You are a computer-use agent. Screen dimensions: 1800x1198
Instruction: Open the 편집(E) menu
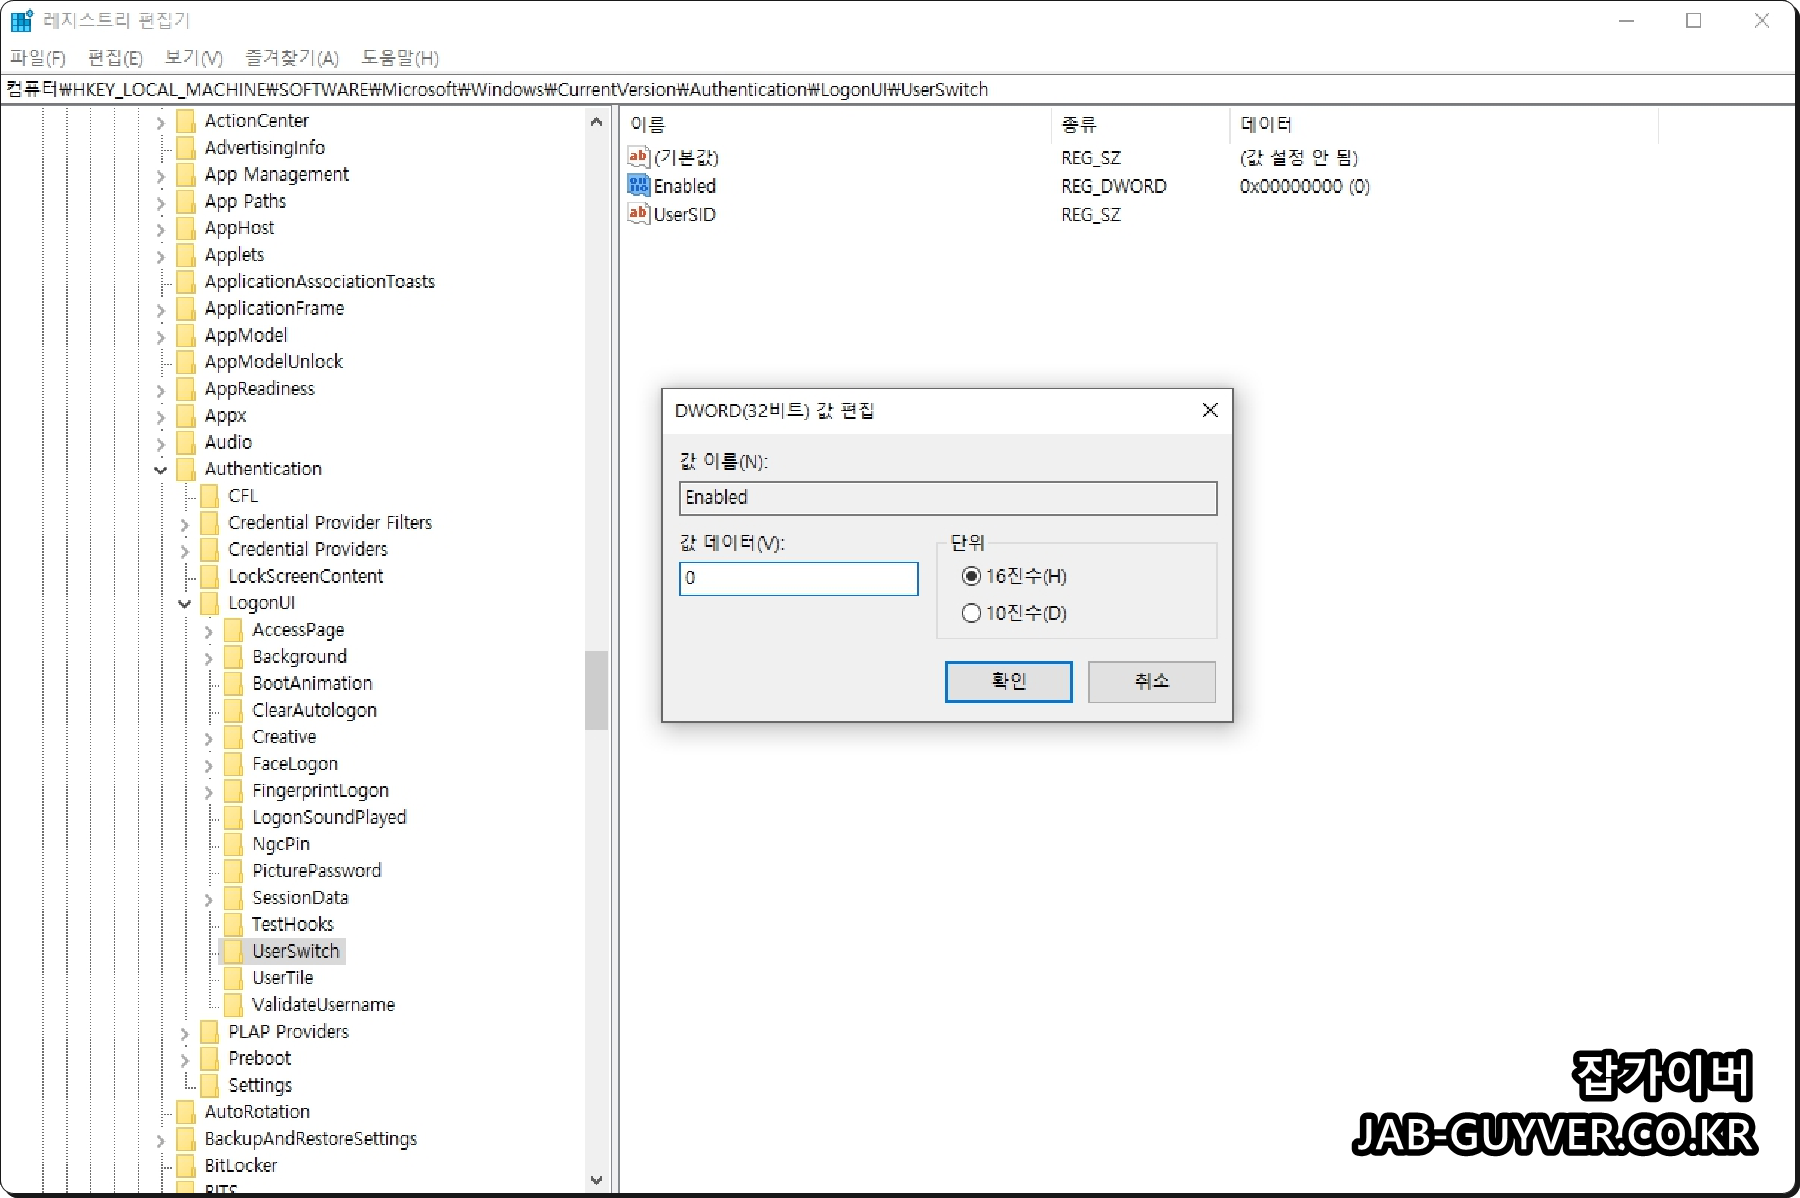pos(115,58)
